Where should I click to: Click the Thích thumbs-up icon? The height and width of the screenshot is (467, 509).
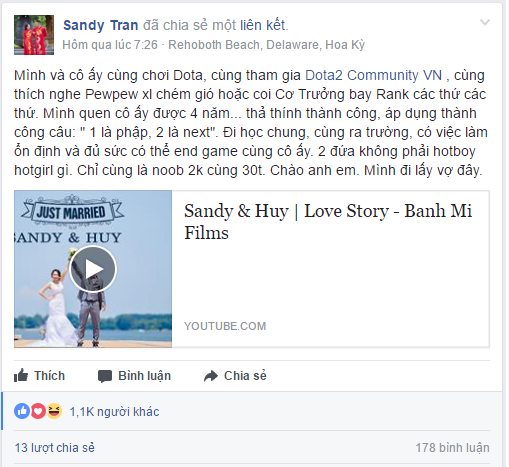21,376
